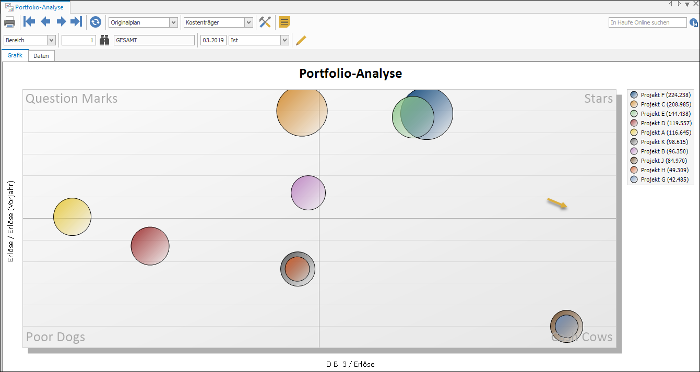
Task: Open the yellow note list icon
Action: [x=284, y=22]
